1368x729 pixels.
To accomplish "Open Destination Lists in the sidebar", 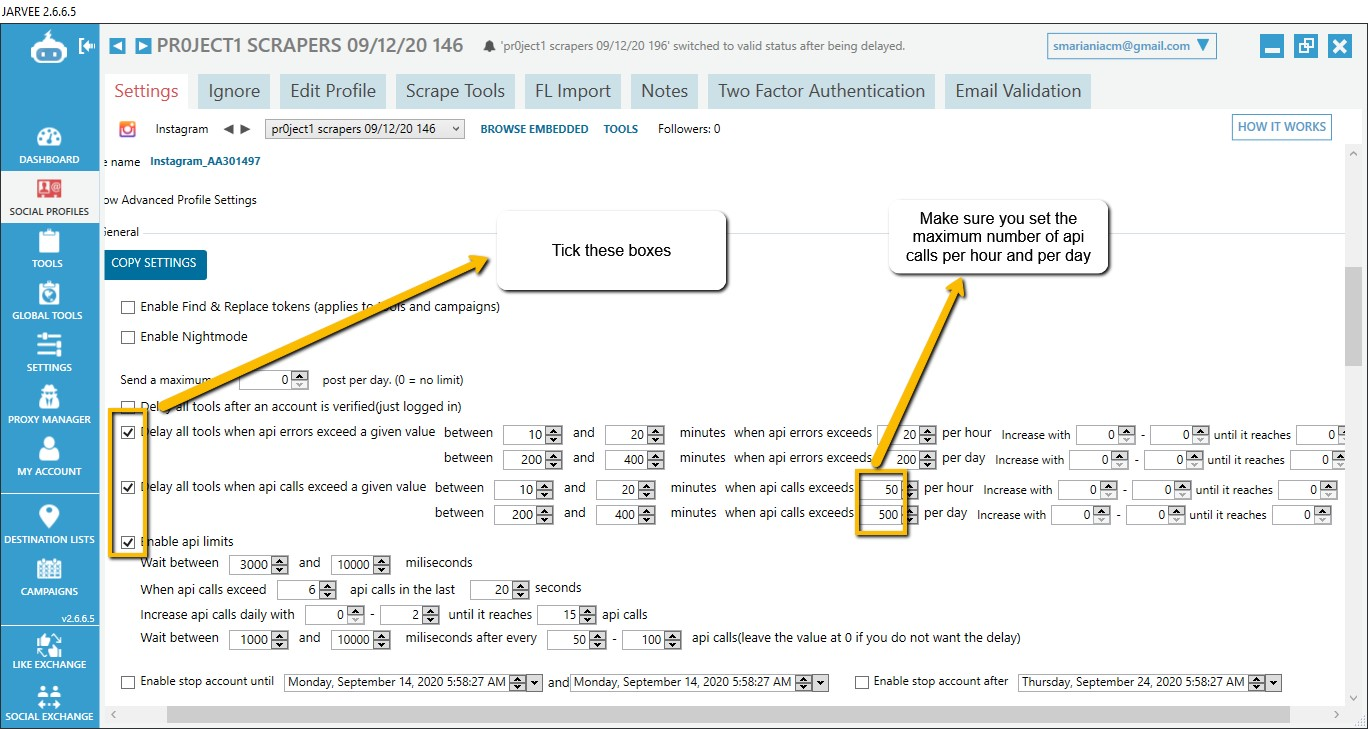I will click(x=49, y=524).
